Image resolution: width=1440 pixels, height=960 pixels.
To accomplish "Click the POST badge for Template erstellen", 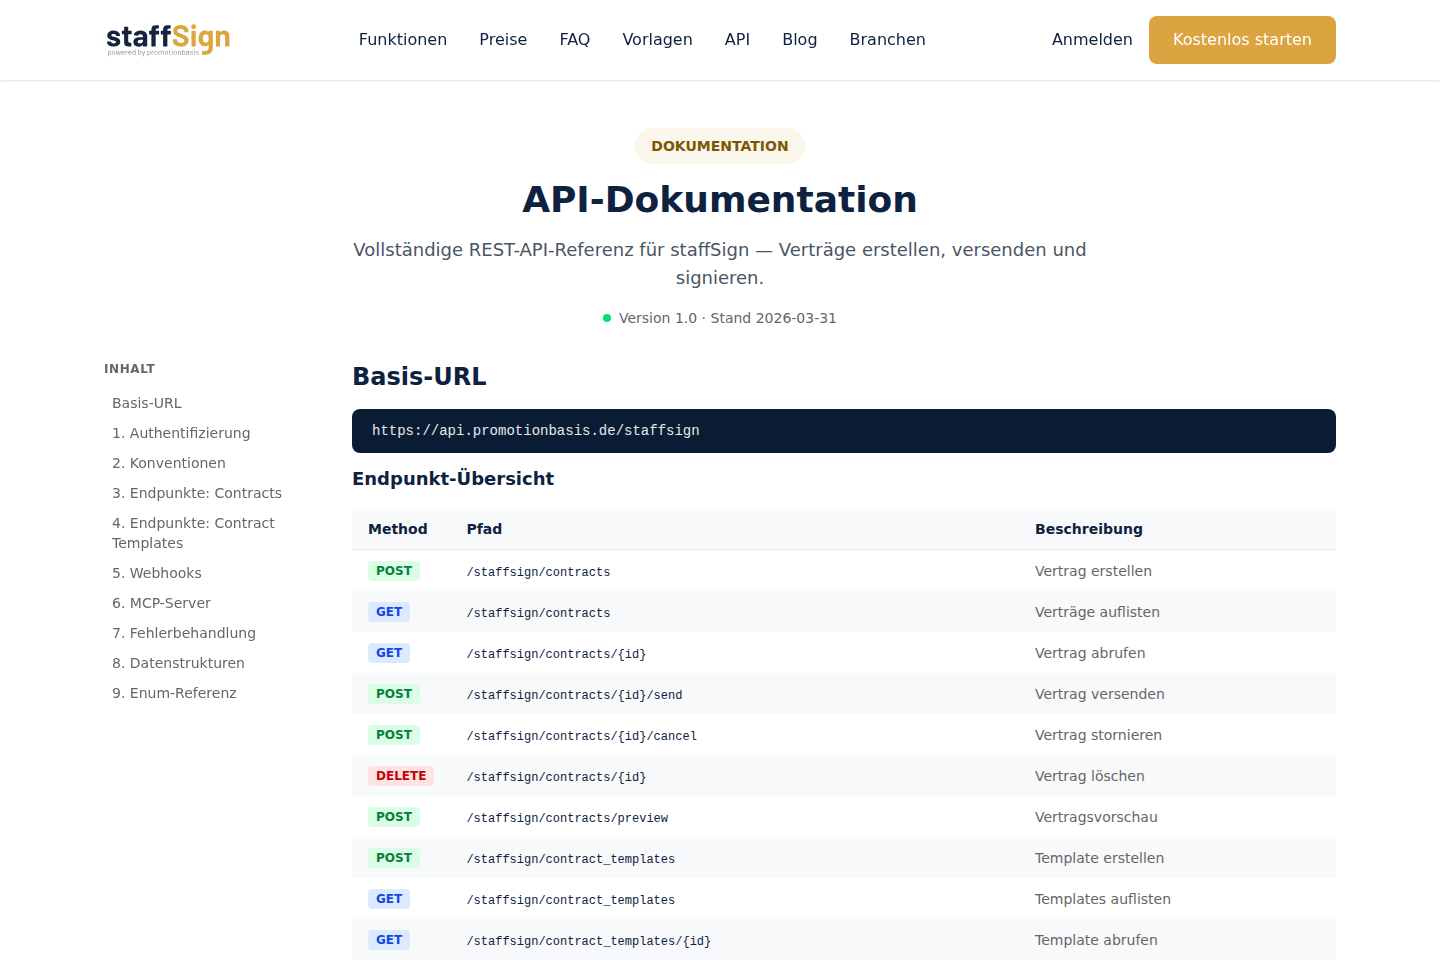I will point(394,858).
